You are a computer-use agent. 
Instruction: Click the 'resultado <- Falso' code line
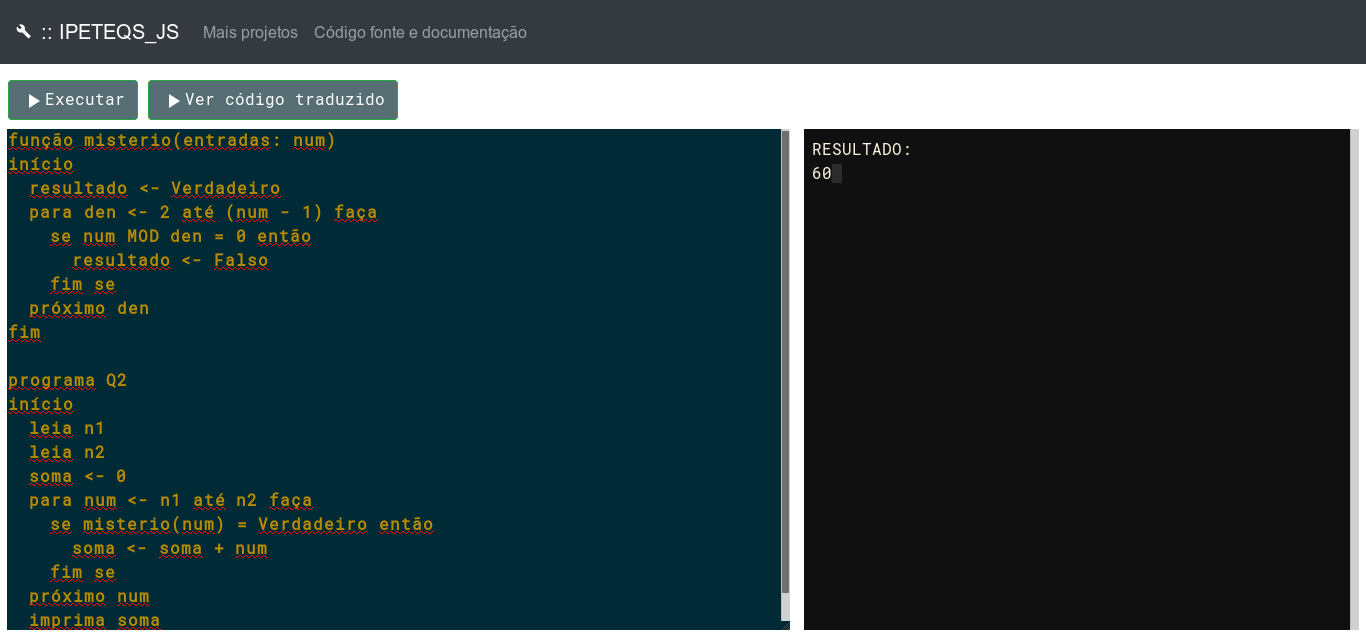pyautogui.click(x=170, y=261)
